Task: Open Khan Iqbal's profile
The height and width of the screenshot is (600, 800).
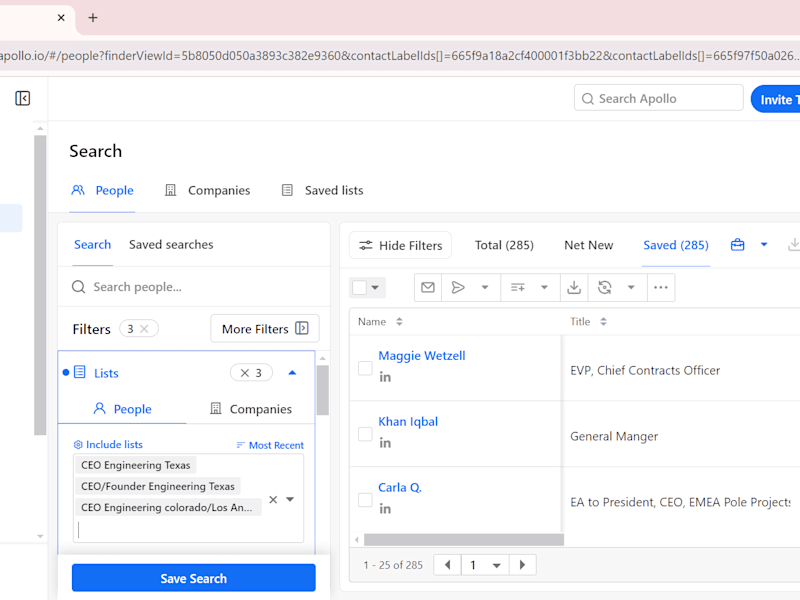Action: click(x=408, y=421)
